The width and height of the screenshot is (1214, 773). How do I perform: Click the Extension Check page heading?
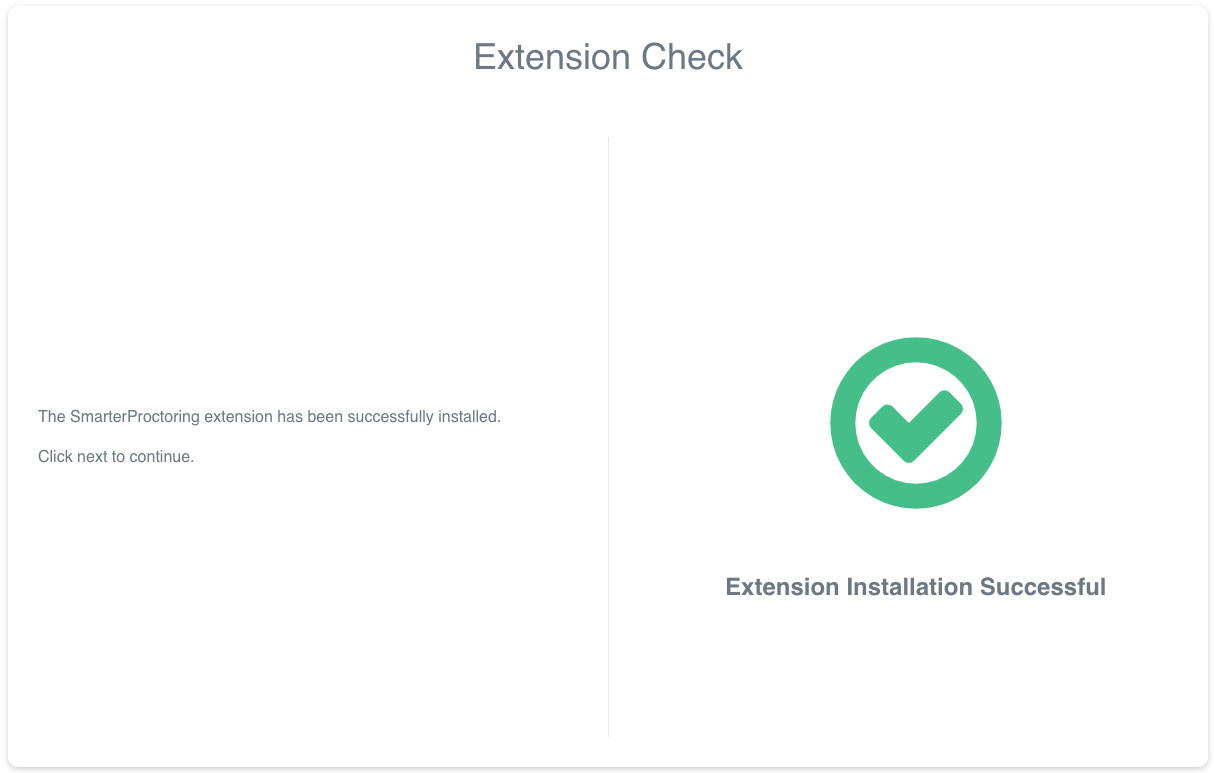pos(608,57)
